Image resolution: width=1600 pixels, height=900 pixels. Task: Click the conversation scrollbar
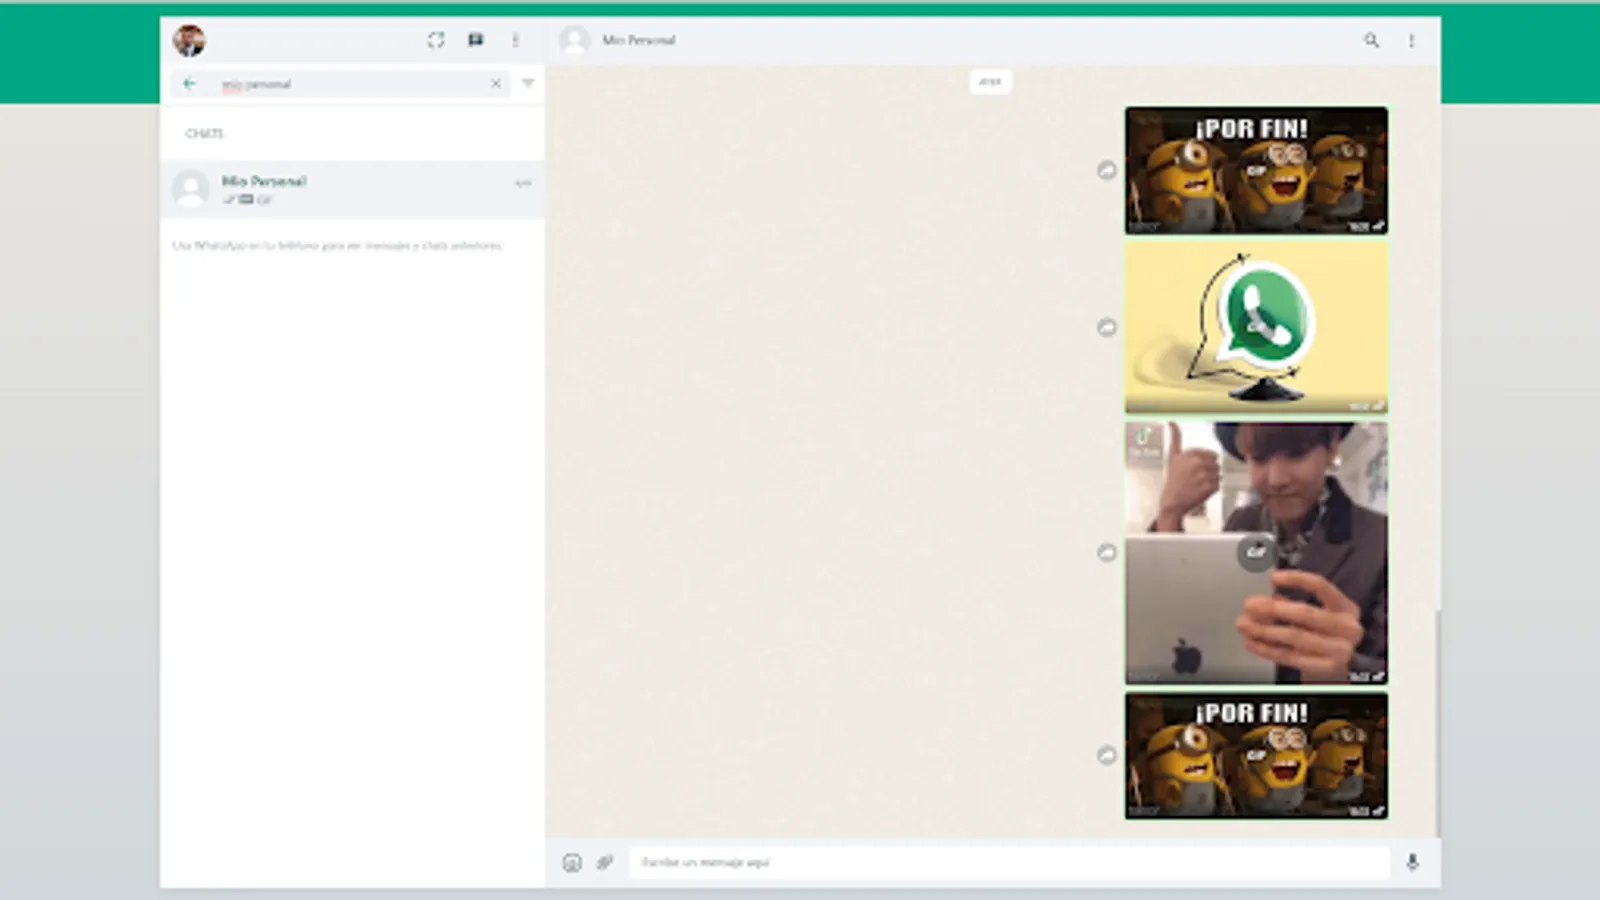point(1437,724)
